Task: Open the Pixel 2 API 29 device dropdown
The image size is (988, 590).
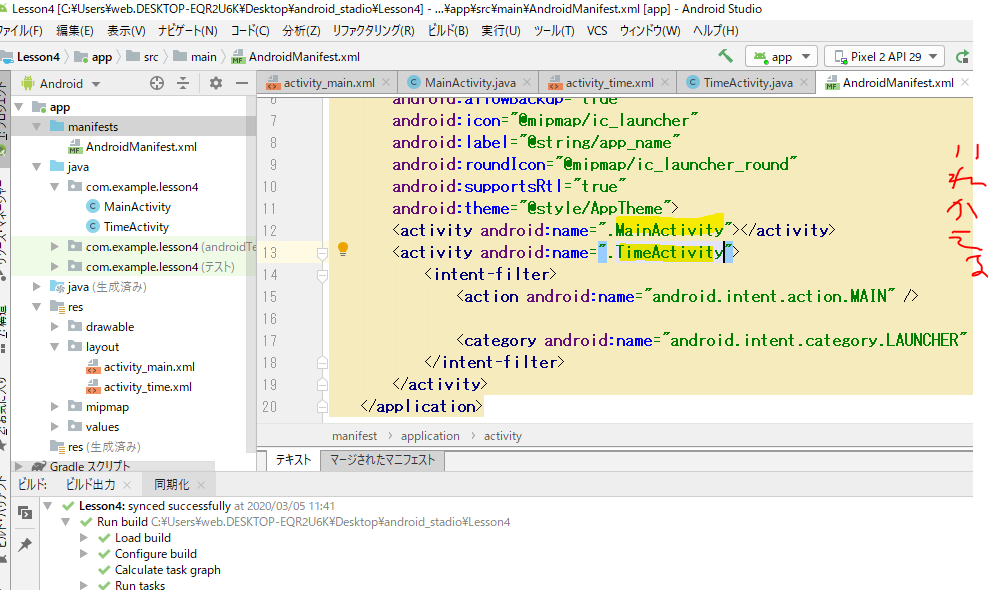Action: click(x=885, y=57)
